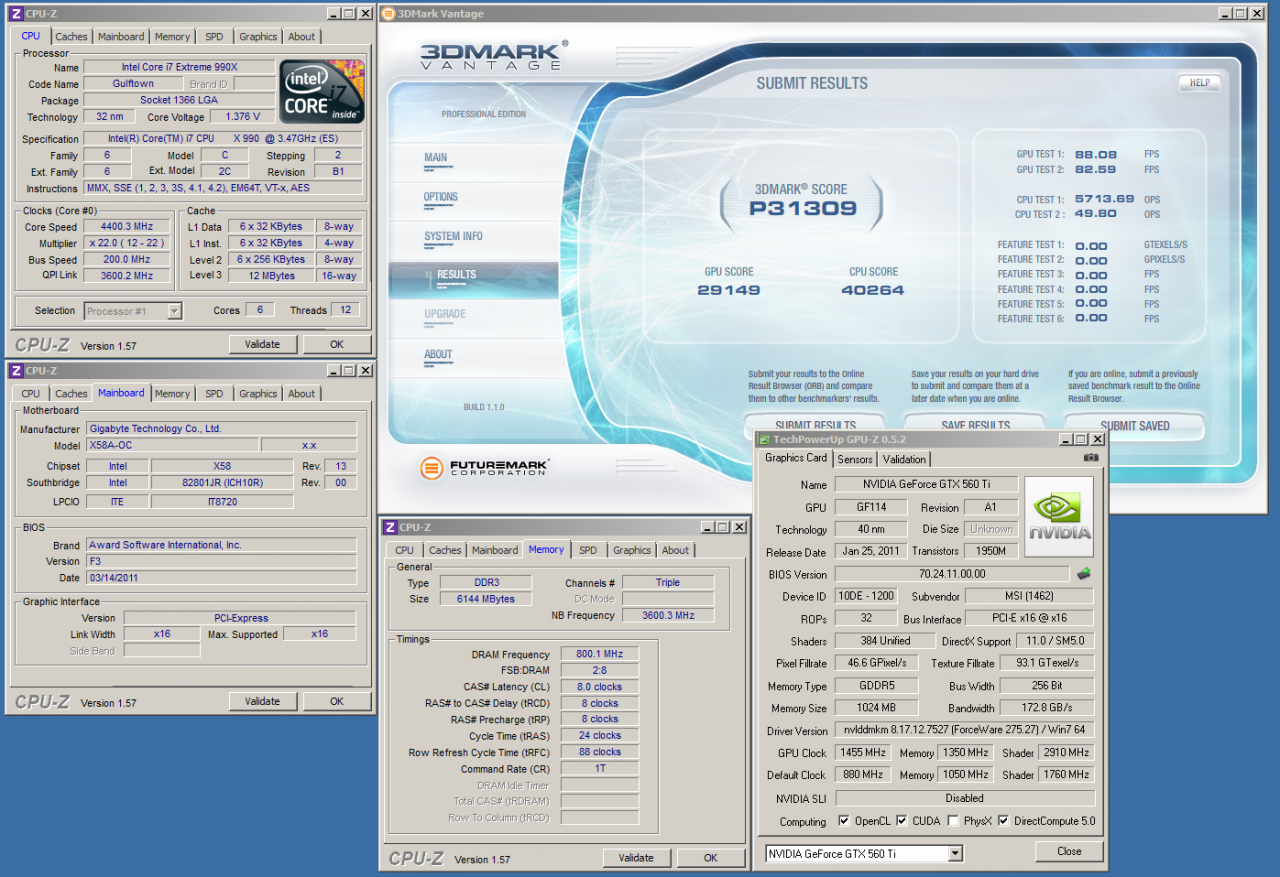1280x877 pixels.
Task: Open ABOUT in 3DMark Vantage sidebar
Action: point(438,354)
